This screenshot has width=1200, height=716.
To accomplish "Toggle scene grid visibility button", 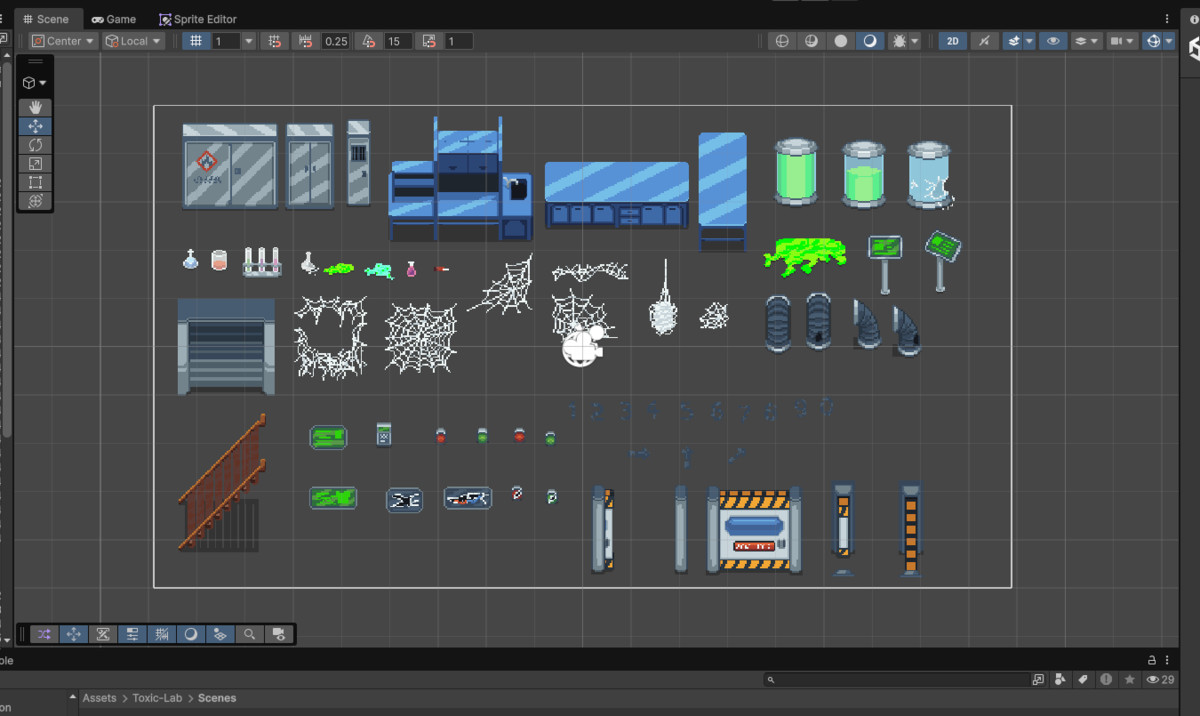I will [196, 41].
